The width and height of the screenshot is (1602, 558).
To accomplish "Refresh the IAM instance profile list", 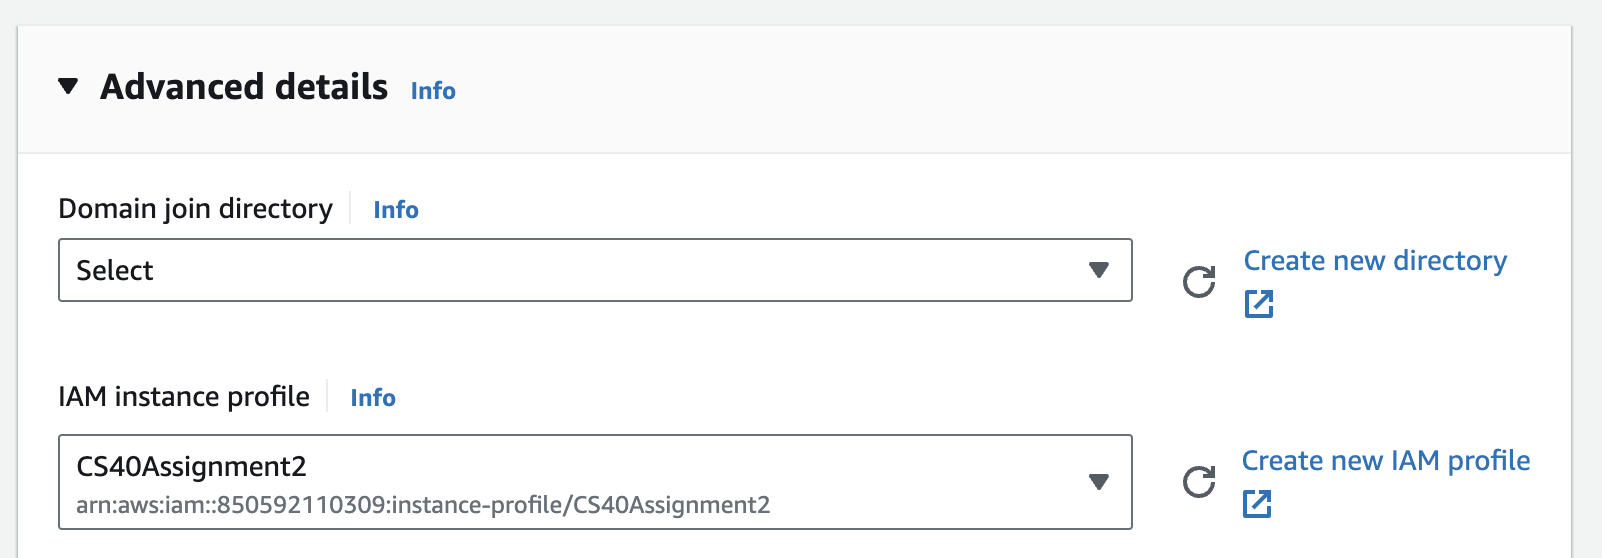I will [1199, 482].
